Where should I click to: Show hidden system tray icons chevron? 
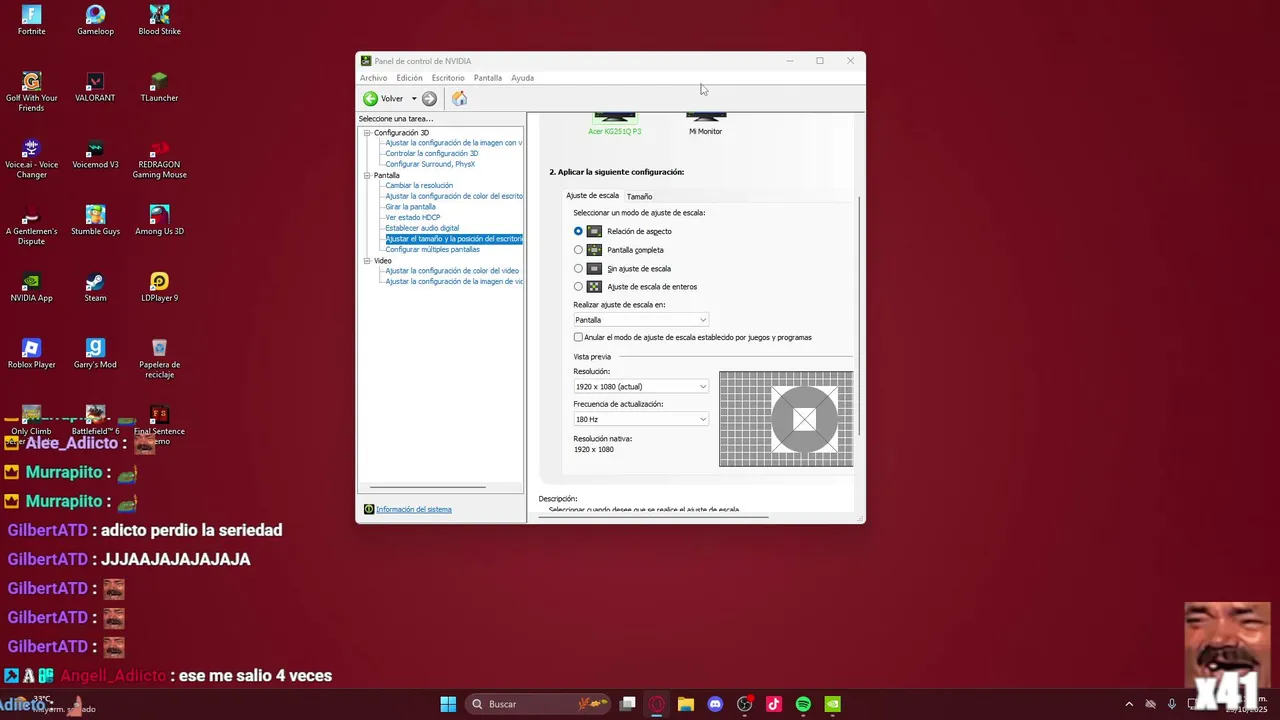1129,704
